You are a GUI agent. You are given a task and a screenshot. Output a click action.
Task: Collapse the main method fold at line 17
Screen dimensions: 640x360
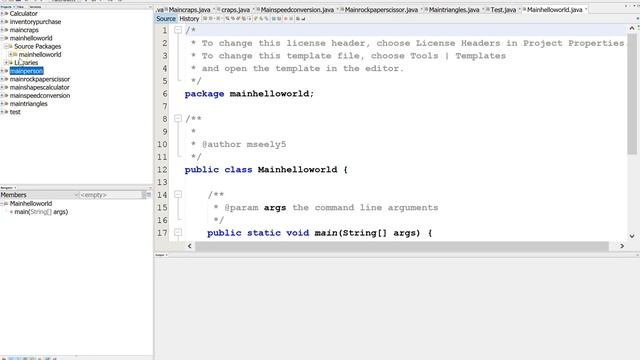[x=178, y=232]
